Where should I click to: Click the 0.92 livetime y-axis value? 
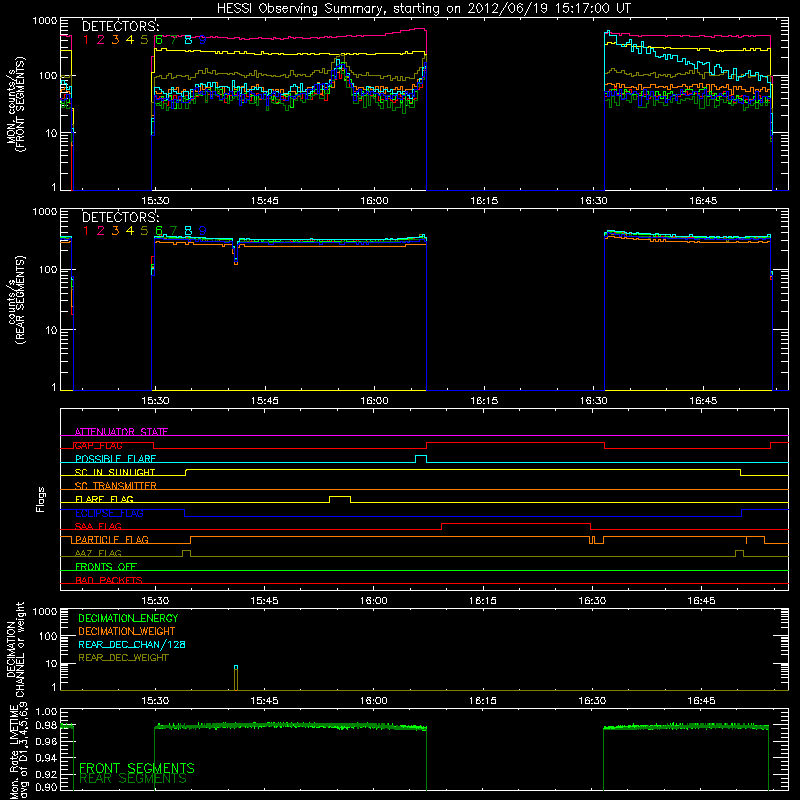46,772
